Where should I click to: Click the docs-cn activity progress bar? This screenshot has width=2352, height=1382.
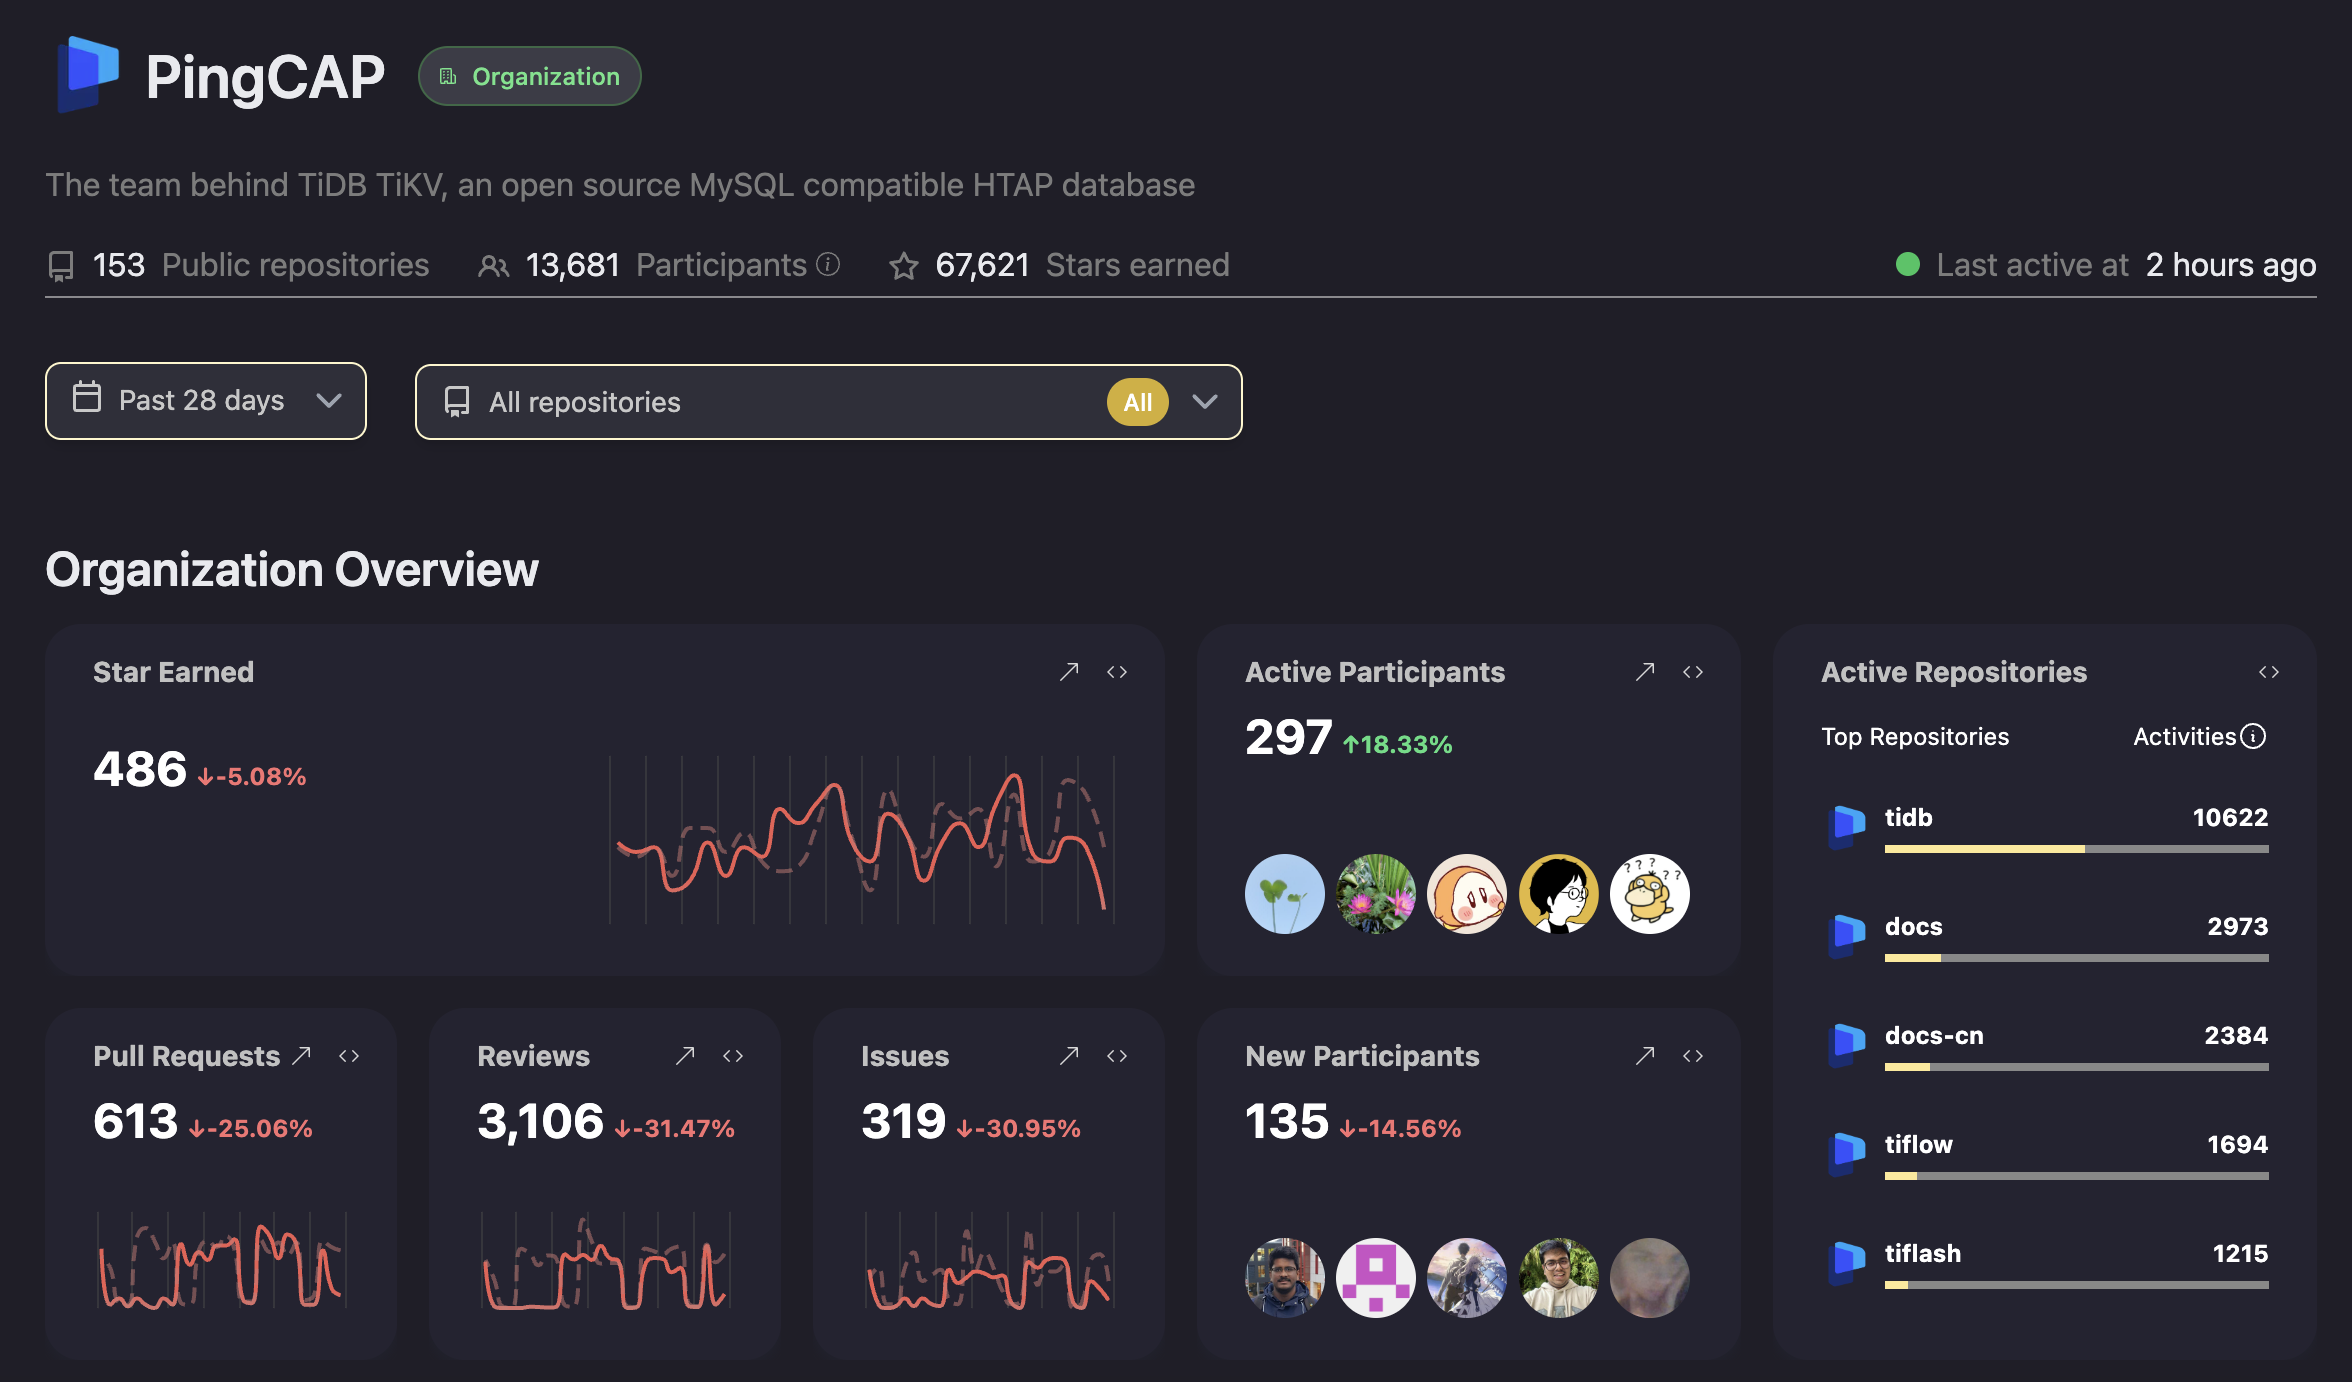[2077, 1067]
